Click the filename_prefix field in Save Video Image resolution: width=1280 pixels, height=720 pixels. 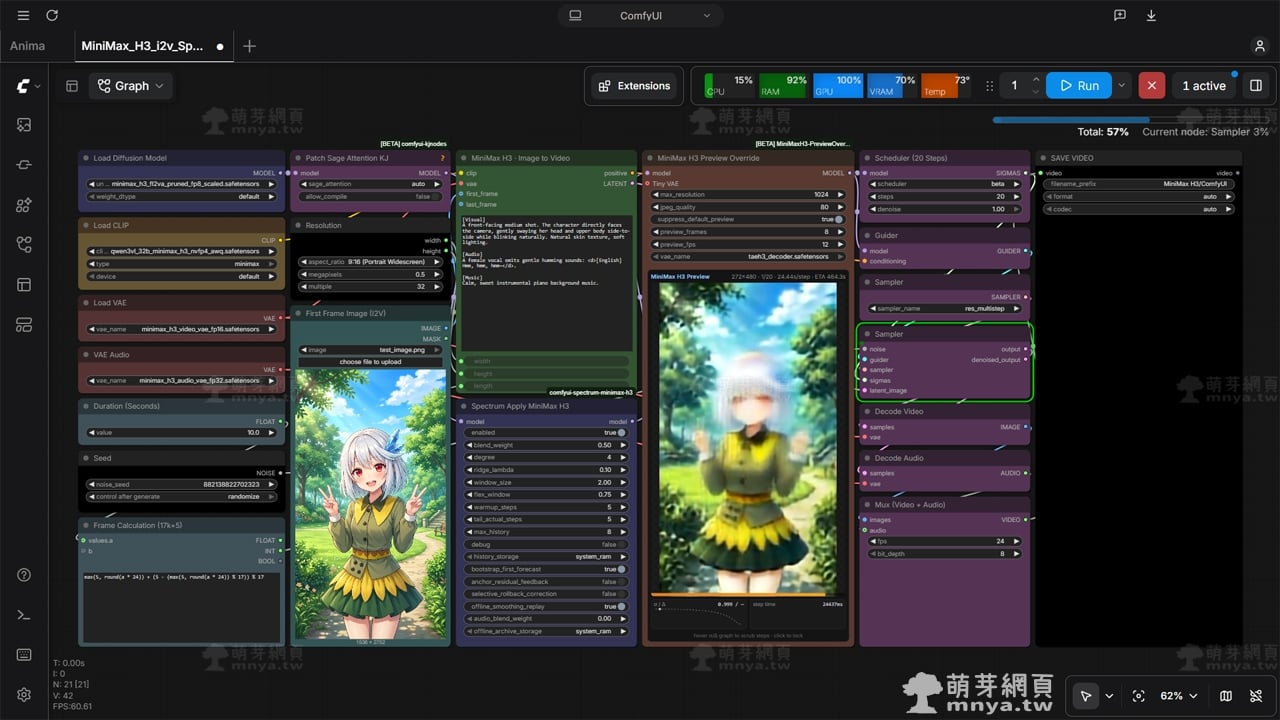pyautogui.click(x=1138, y=184)
